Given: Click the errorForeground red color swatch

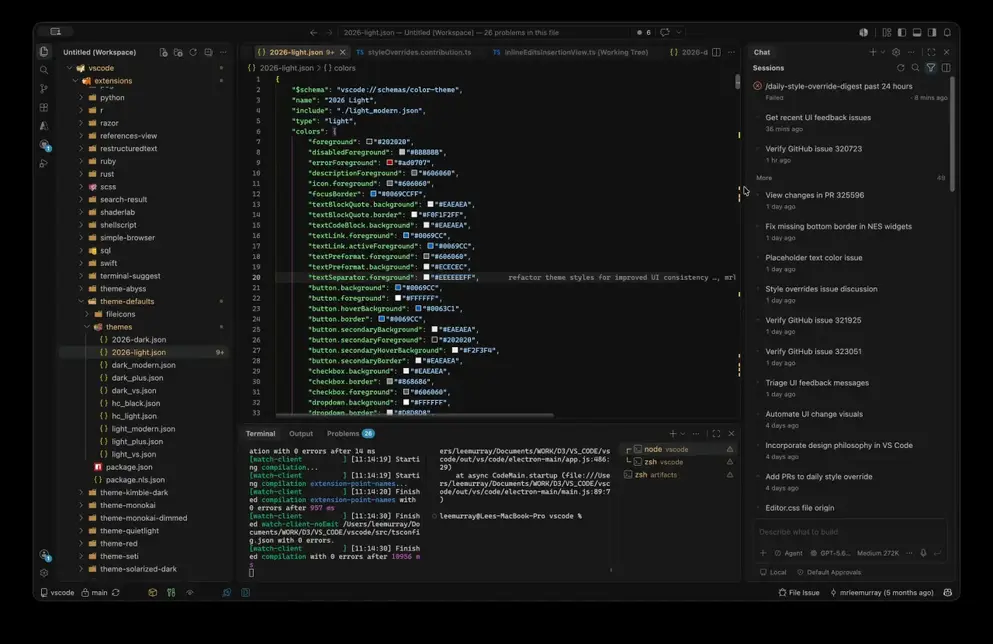Looking at the screenshot, I should 389,163.
